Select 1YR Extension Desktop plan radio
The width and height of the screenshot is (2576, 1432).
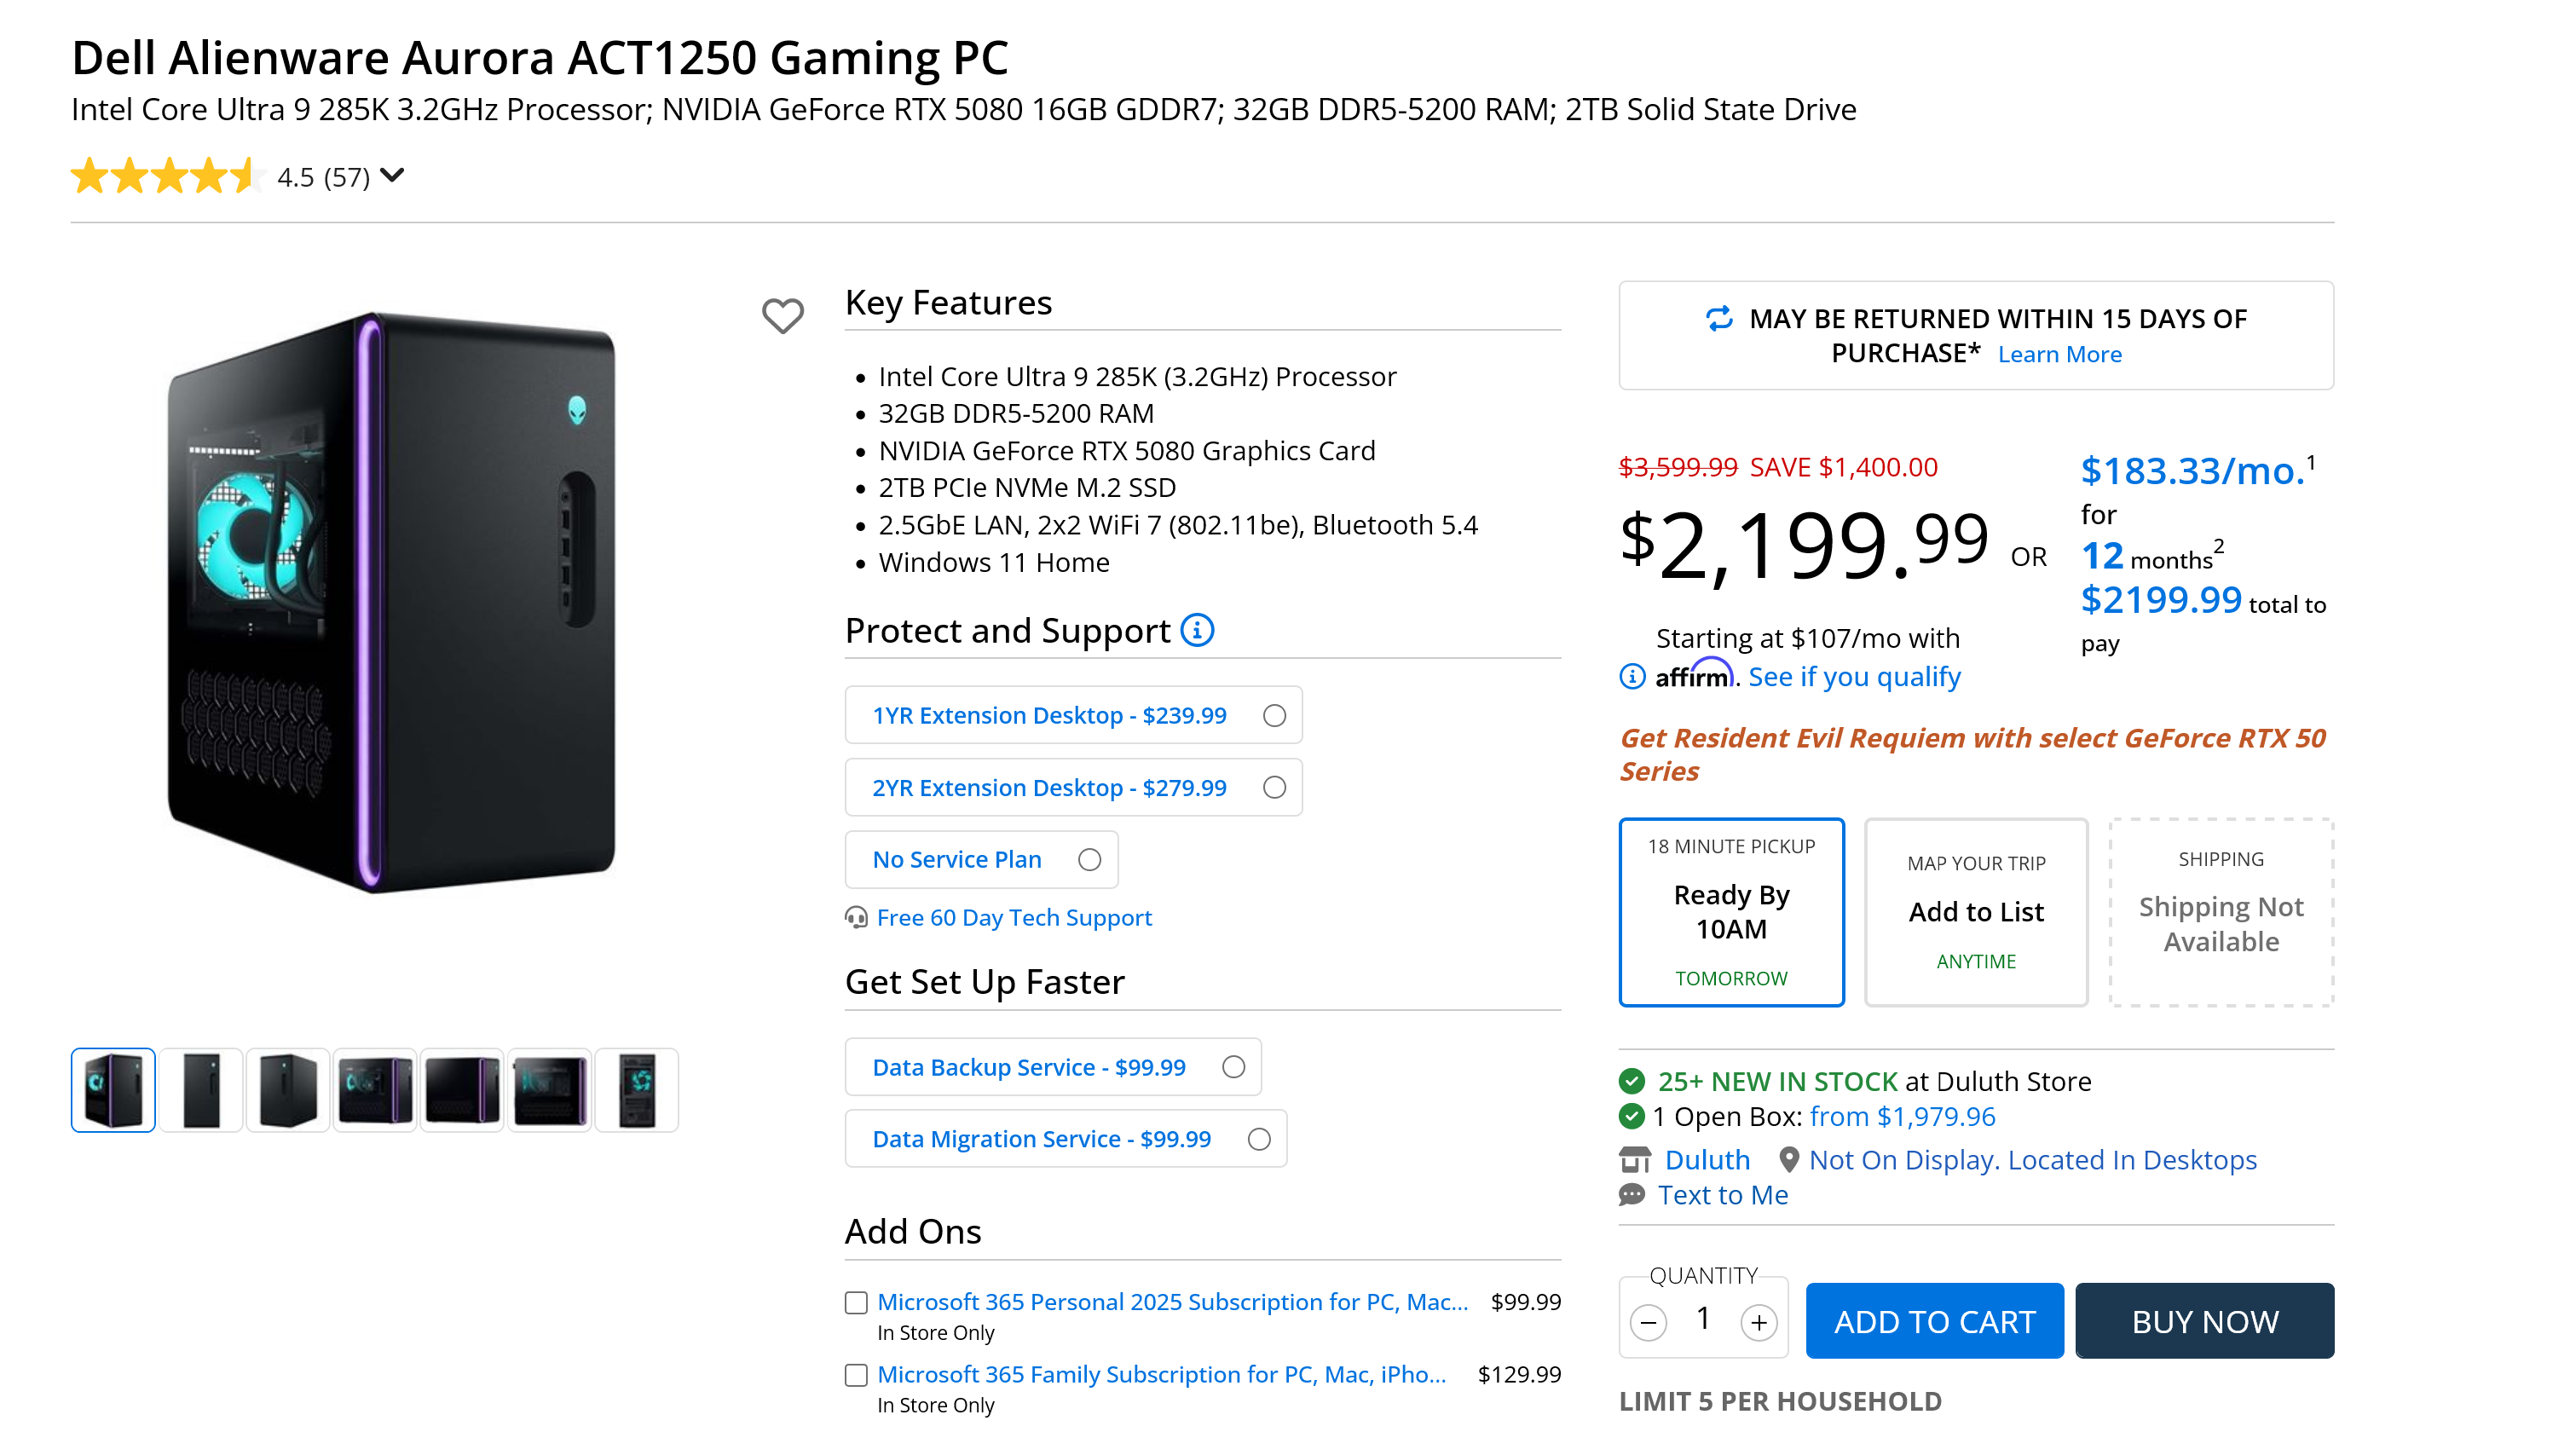point(1274,715)
